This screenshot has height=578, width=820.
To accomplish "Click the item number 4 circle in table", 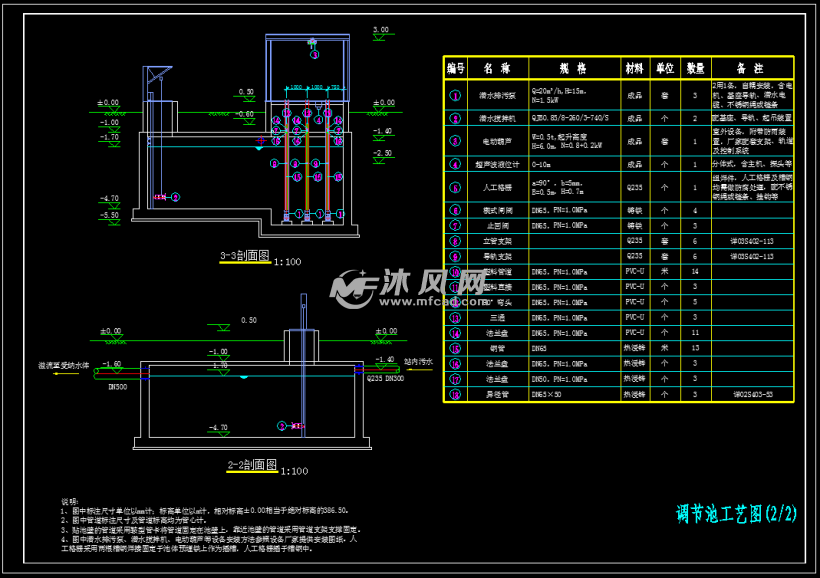I will 455,164.
